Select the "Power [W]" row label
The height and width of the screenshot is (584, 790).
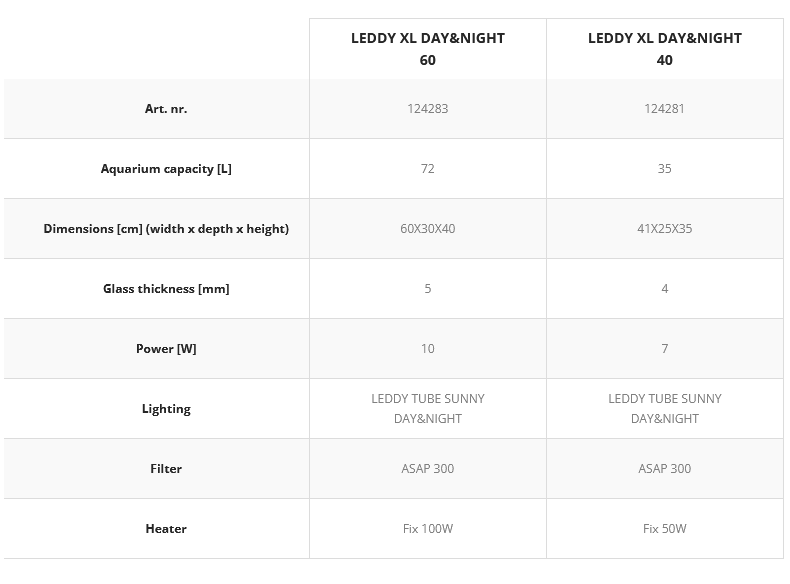pyautogui.click(x=166, y=349)
